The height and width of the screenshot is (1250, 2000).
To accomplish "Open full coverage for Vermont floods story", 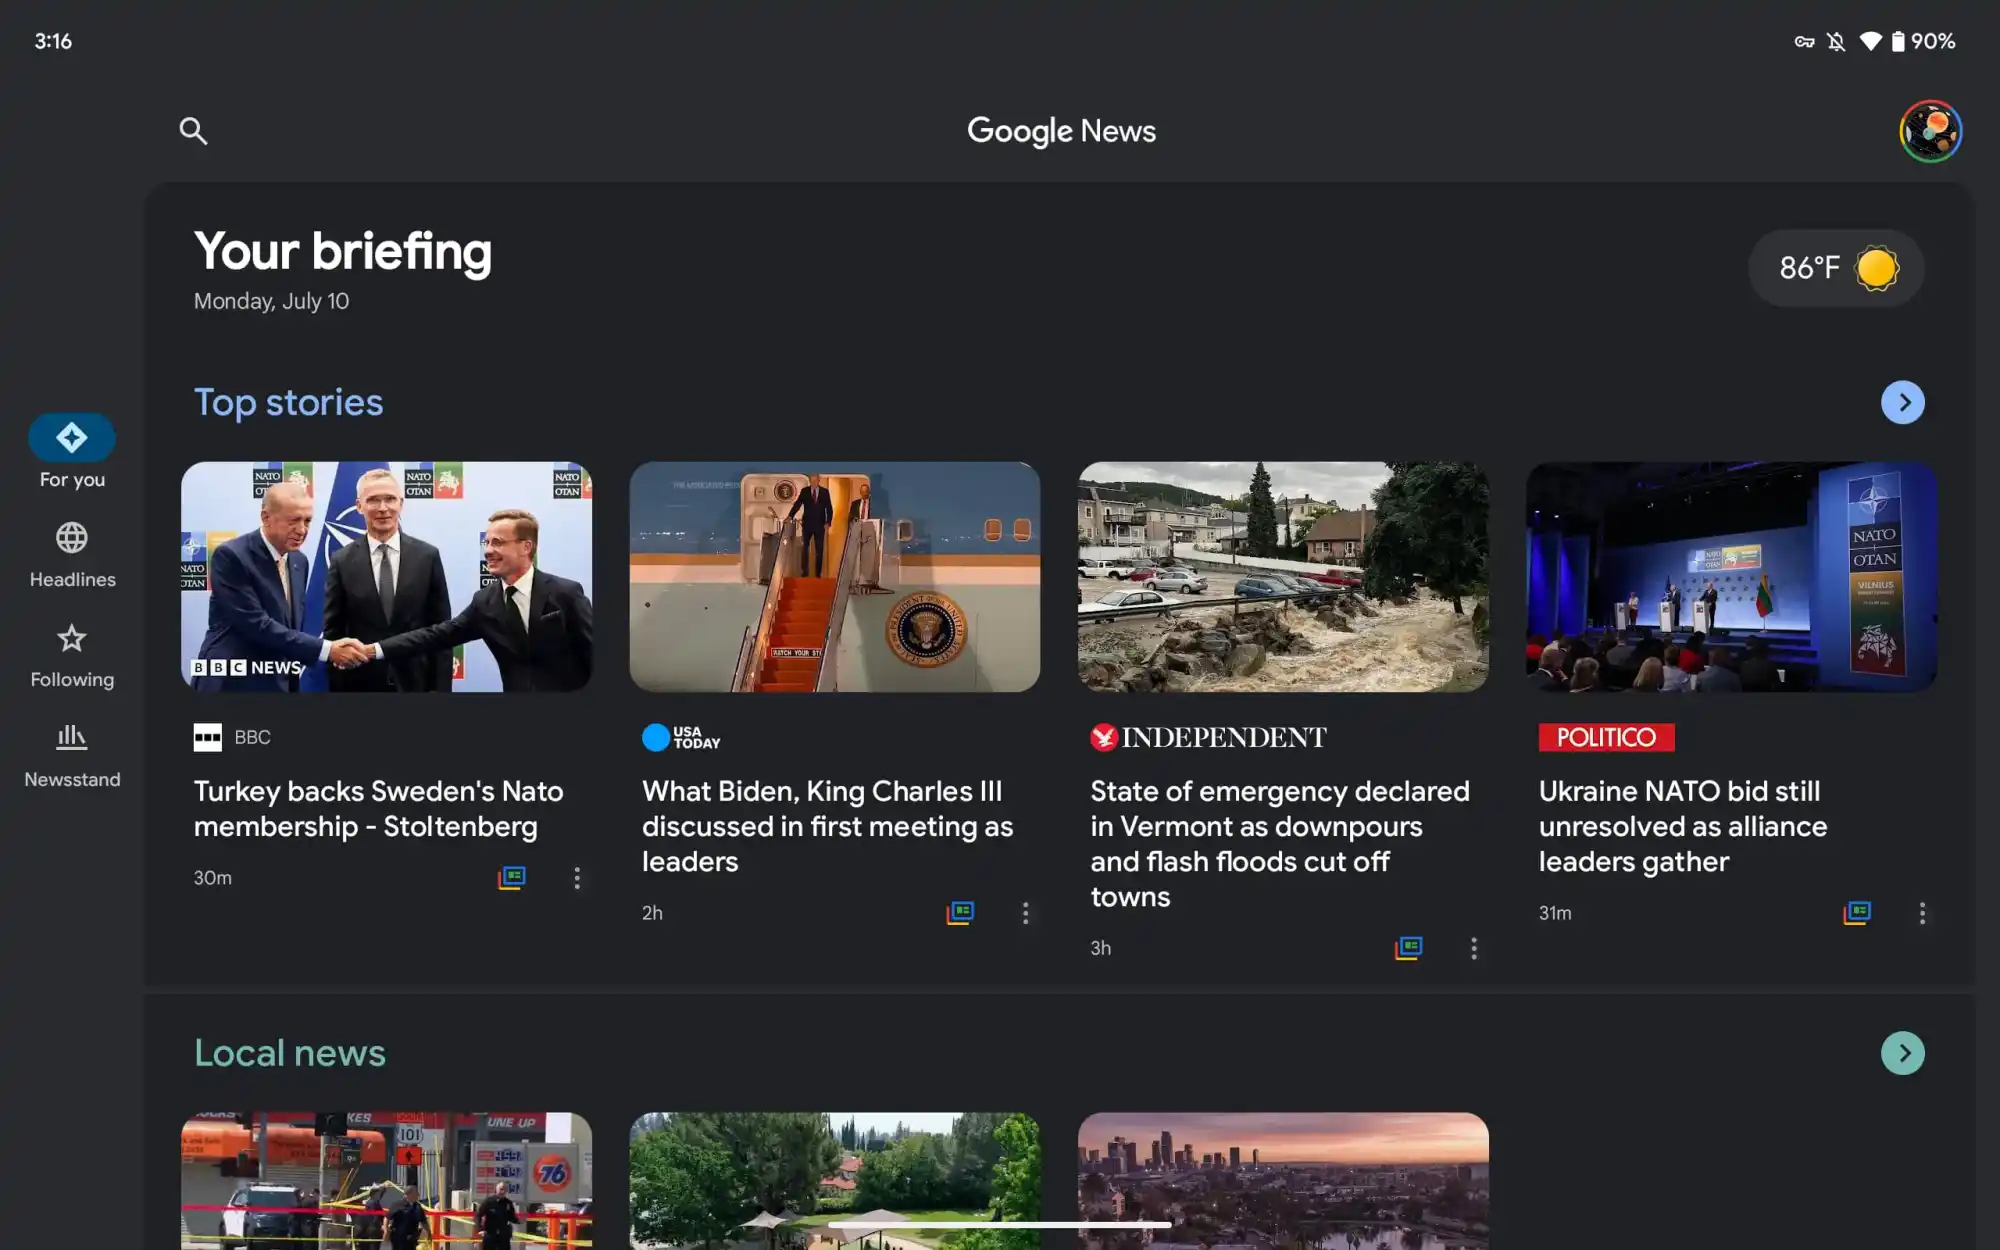I will tap(1408, 947).
